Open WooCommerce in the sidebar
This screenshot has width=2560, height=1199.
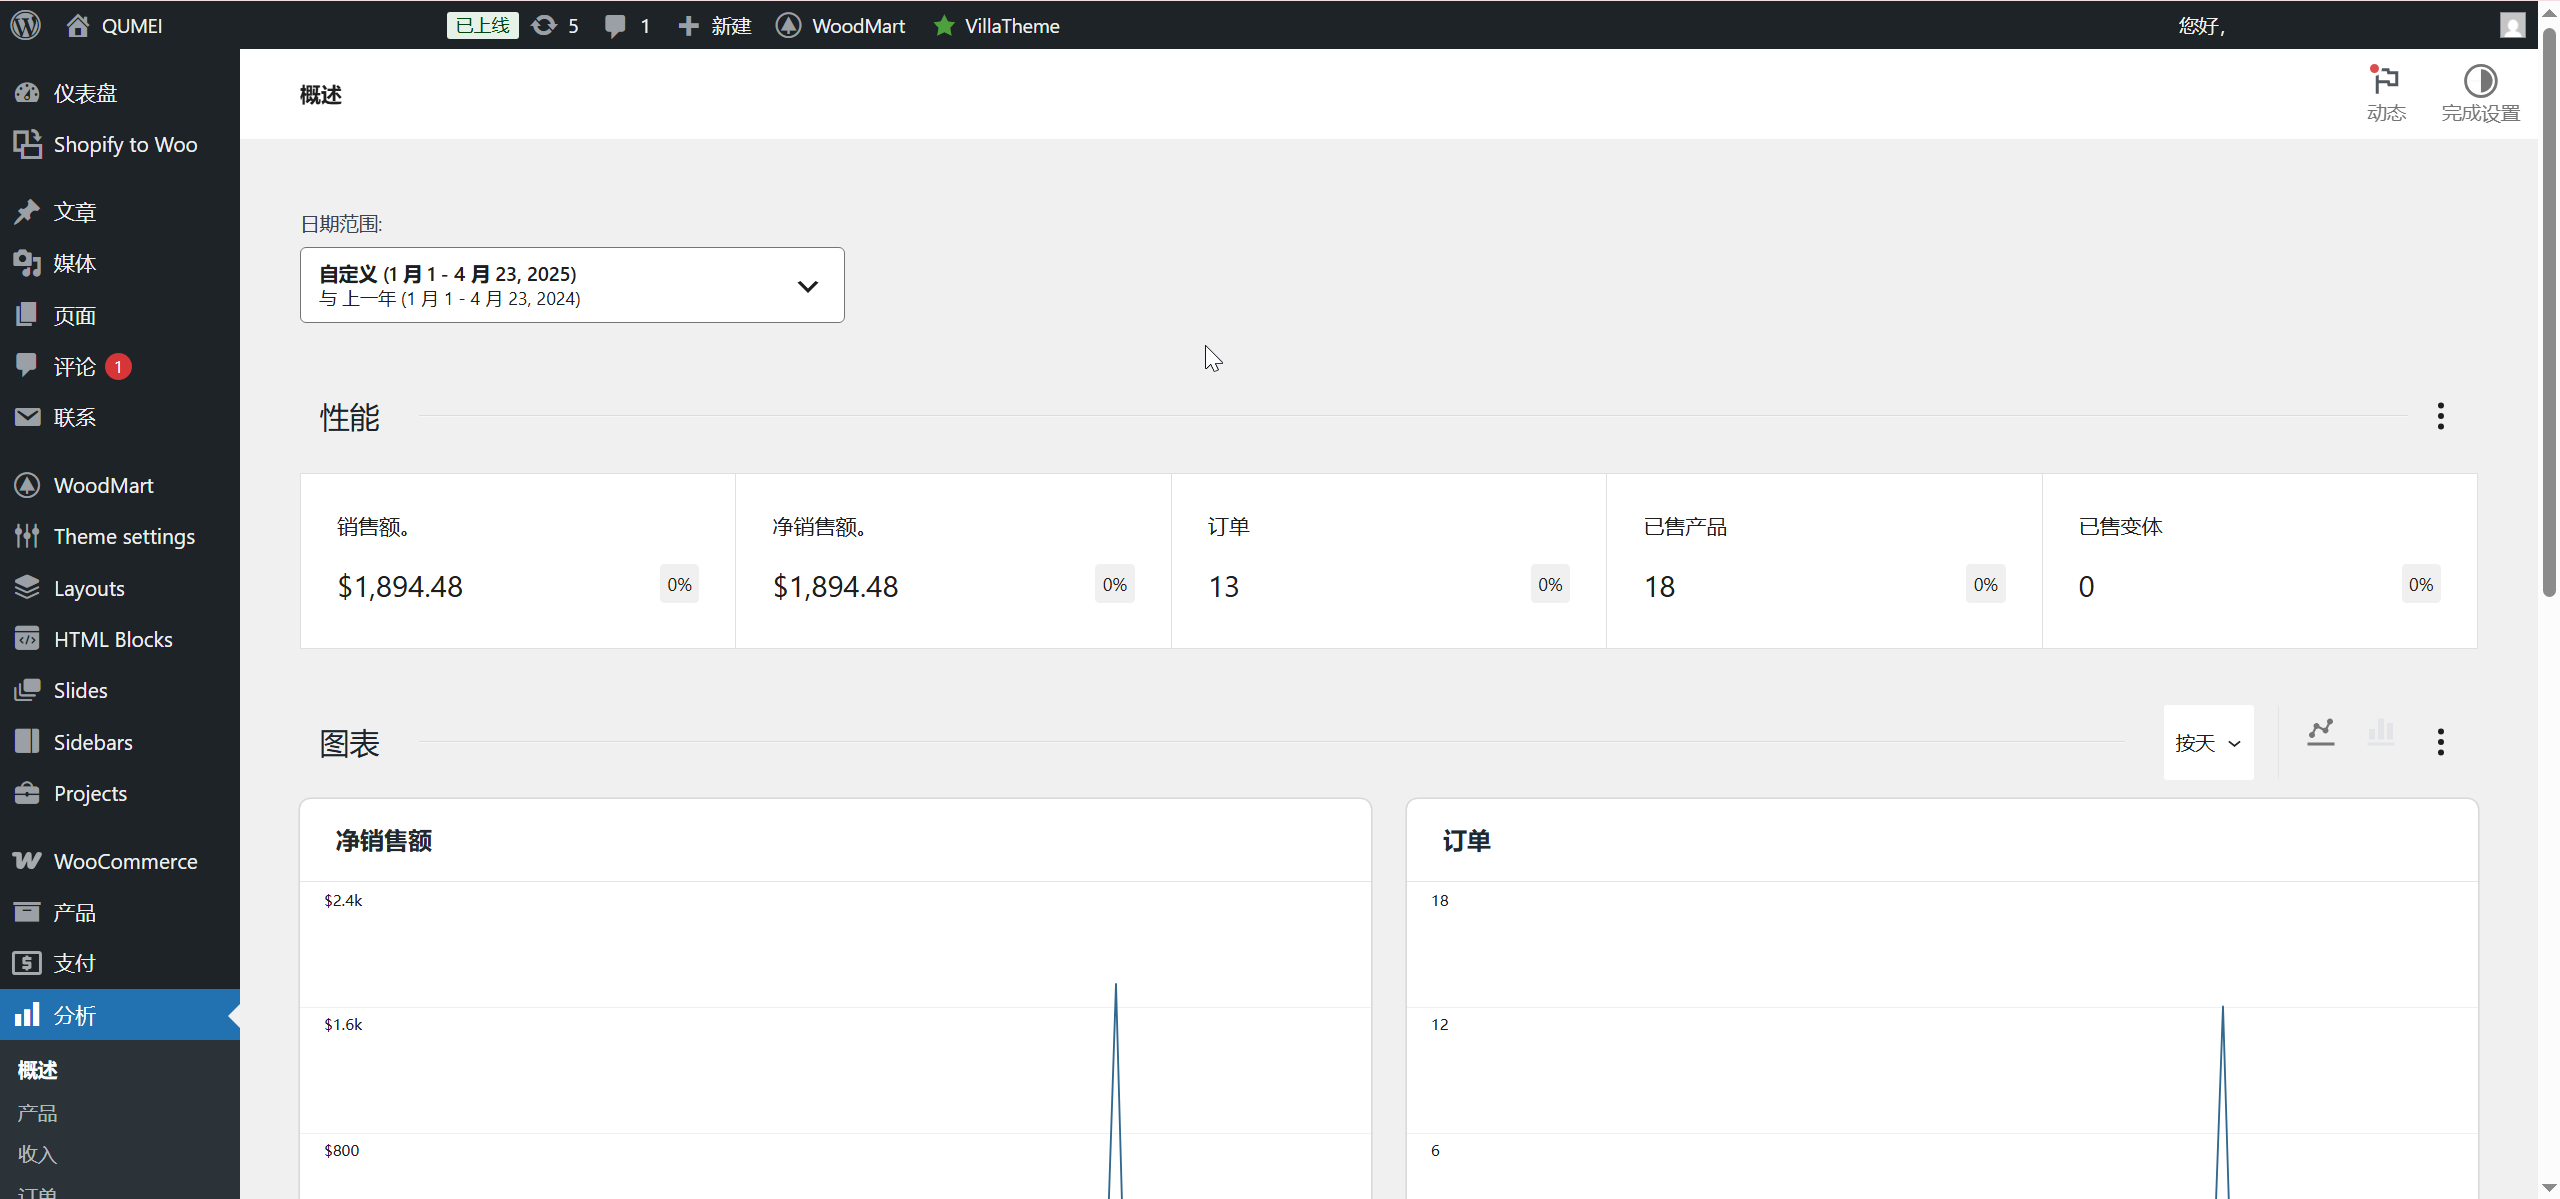pos(124,861)
